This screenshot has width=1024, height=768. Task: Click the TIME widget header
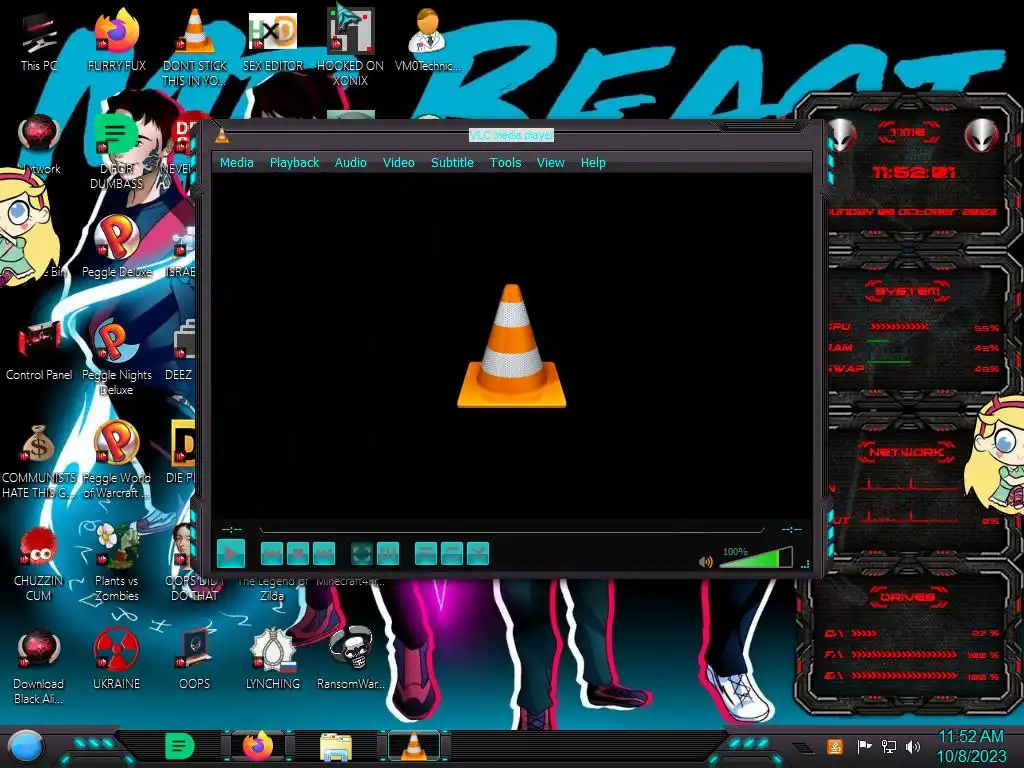908,133
